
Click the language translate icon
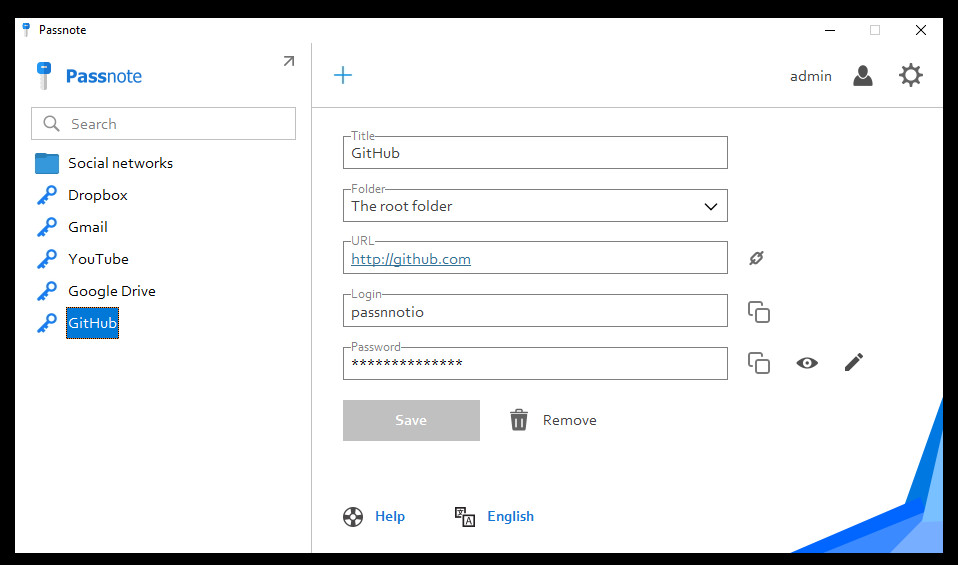coord(464,517)
